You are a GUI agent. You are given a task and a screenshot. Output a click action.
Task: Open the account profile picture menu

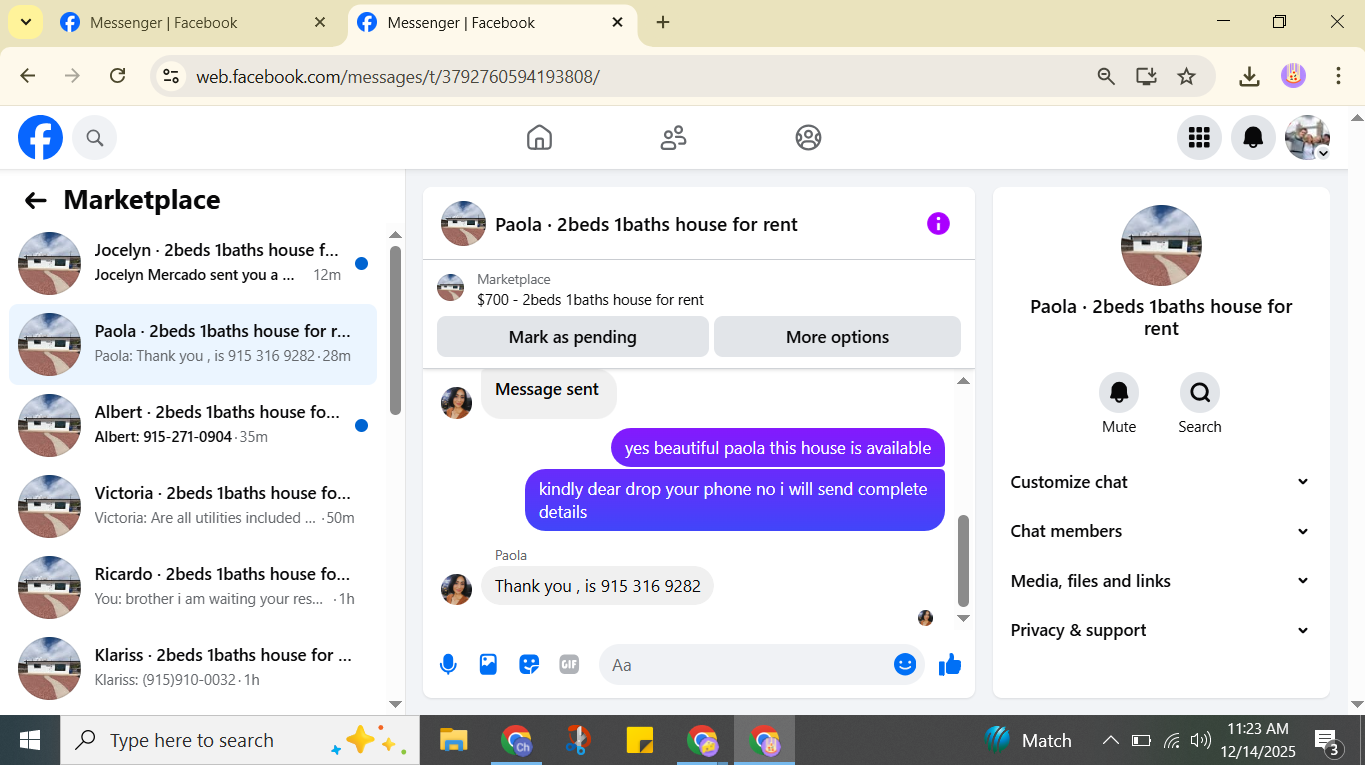(1307, 138)
